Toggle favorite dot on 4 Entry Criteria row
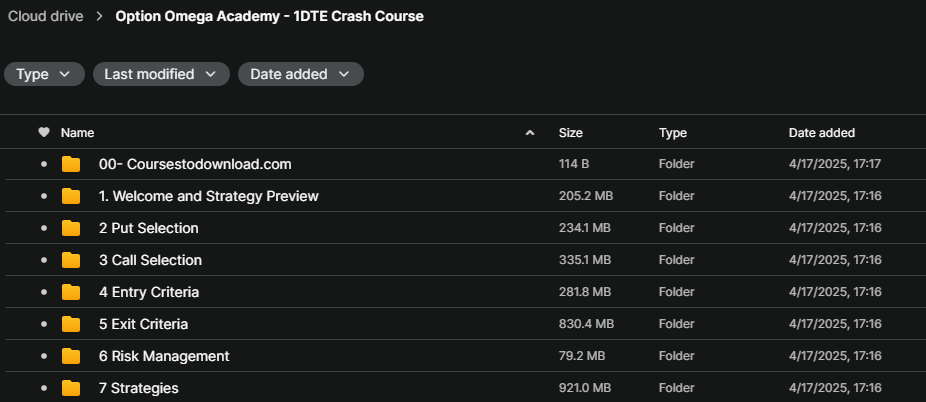Viewport: 926px width, 402px height. [44, 292]
